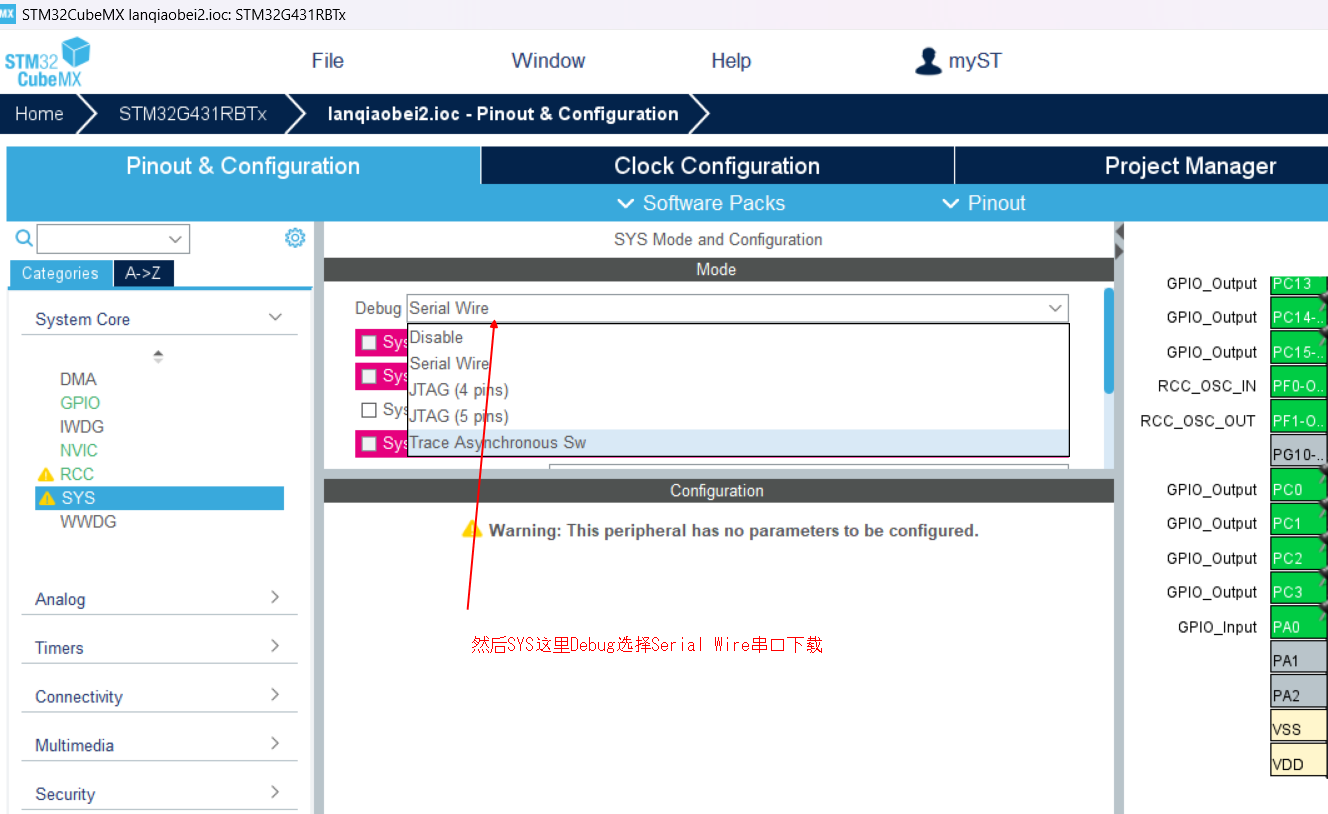1328x814 pixels.
Task: Select RCC in System Core list
Action: 77,474
